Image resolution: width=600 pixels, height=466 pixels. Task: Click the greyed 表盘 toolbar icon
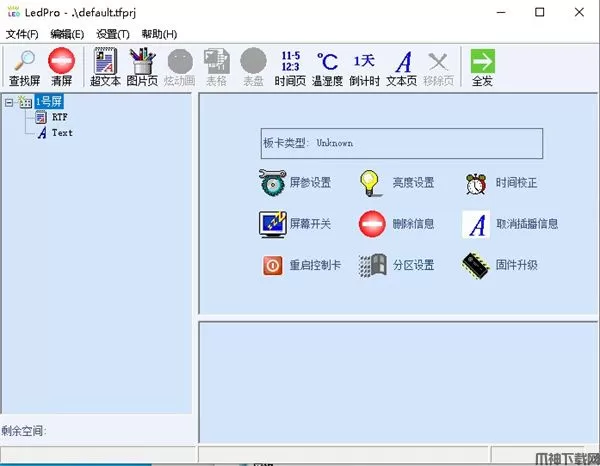253,61
